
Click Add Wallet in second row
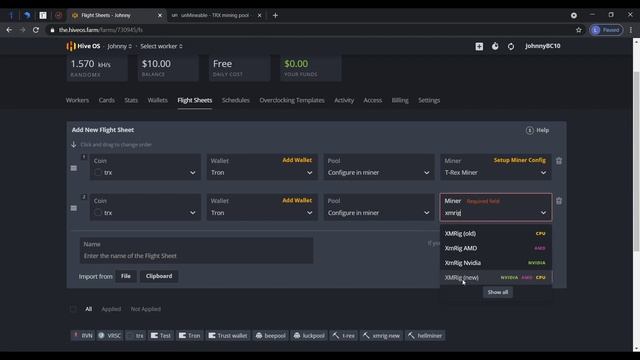(x=297, y=200)
